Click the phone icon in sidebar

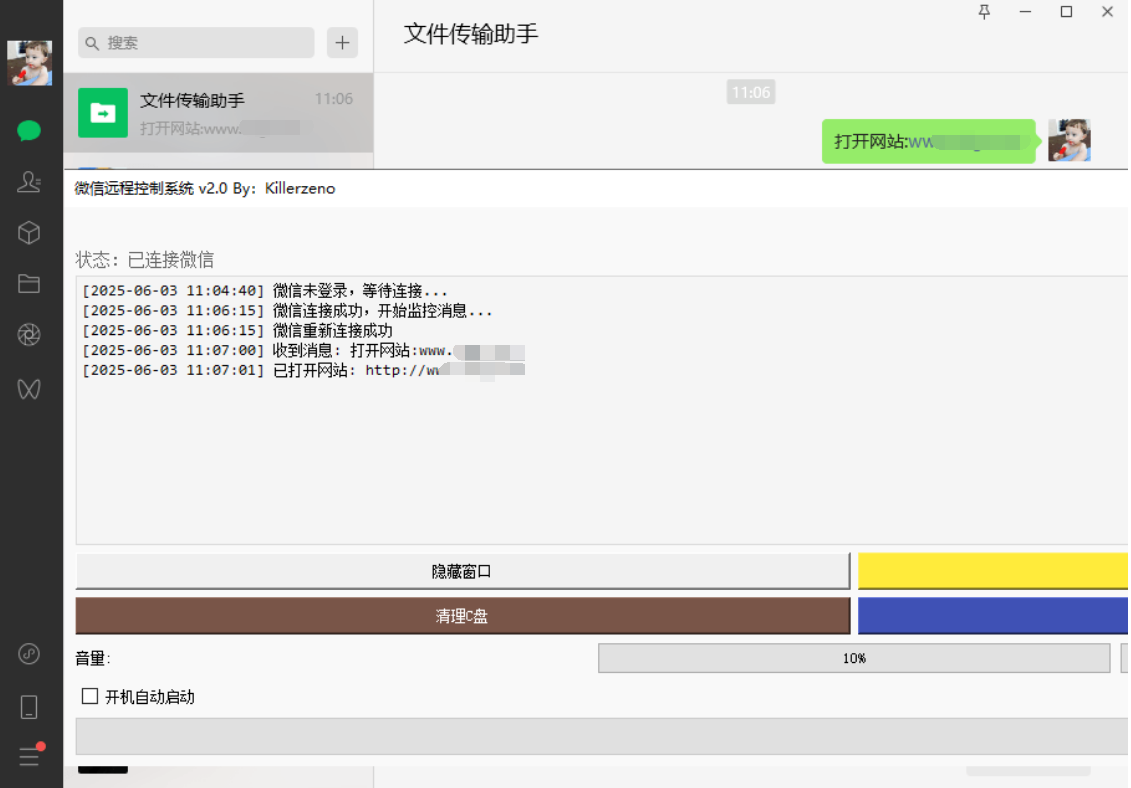[28, 706]
